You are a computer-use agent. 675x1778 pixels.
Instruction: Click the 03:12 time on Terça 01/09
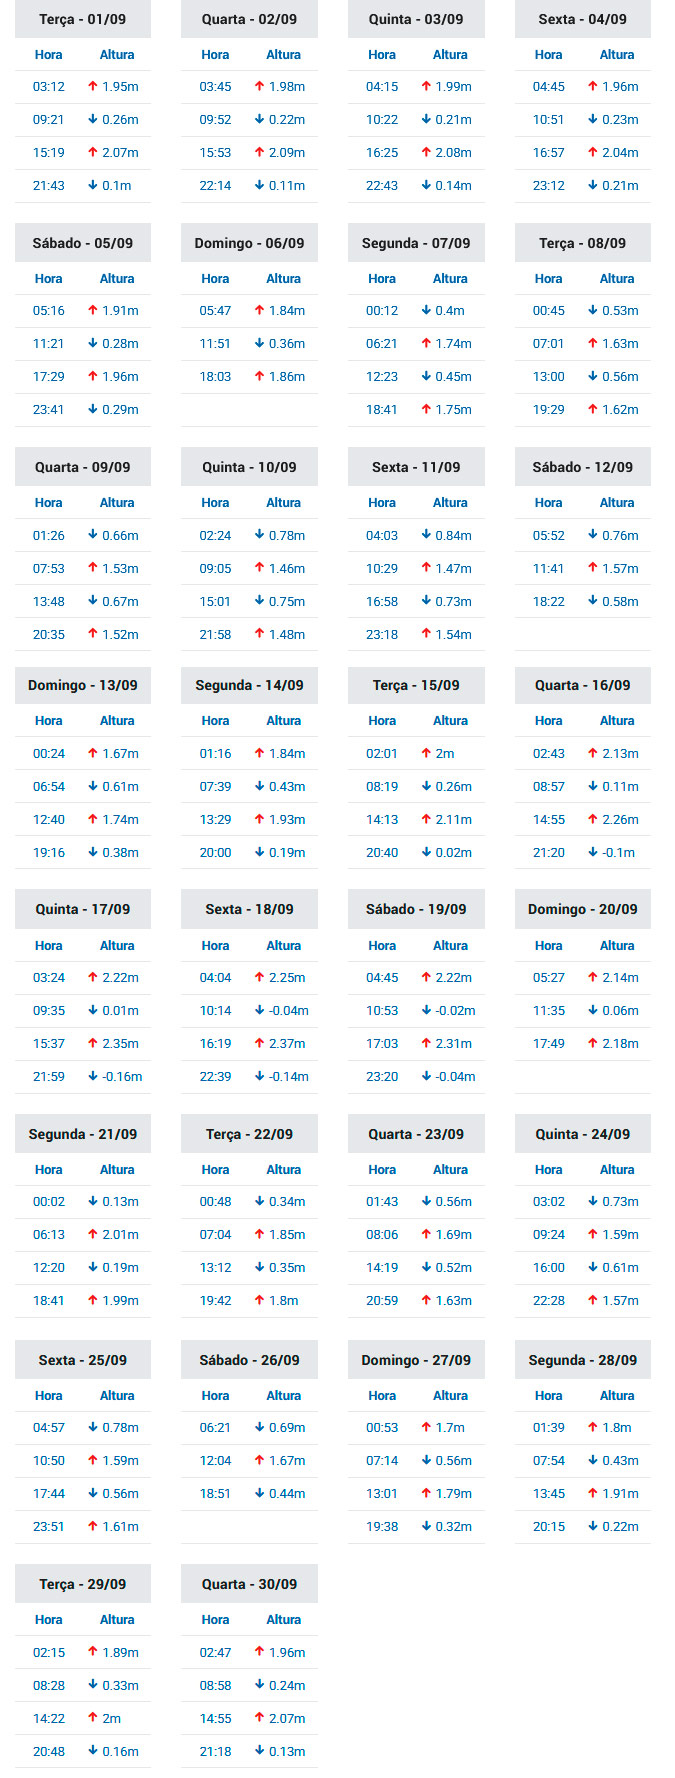pos(49,87)
